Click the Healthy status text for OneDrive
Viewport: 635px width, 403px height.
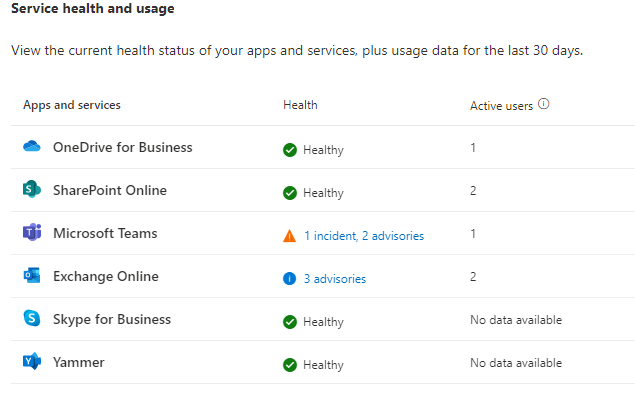[x=323, y=150]
